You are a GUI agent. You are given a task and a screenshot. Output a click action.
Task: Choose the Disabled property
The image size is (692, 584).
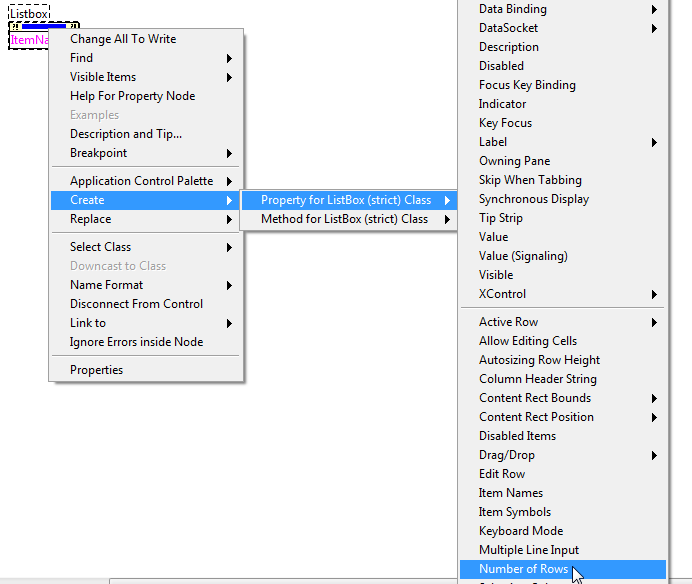[563, 66]
